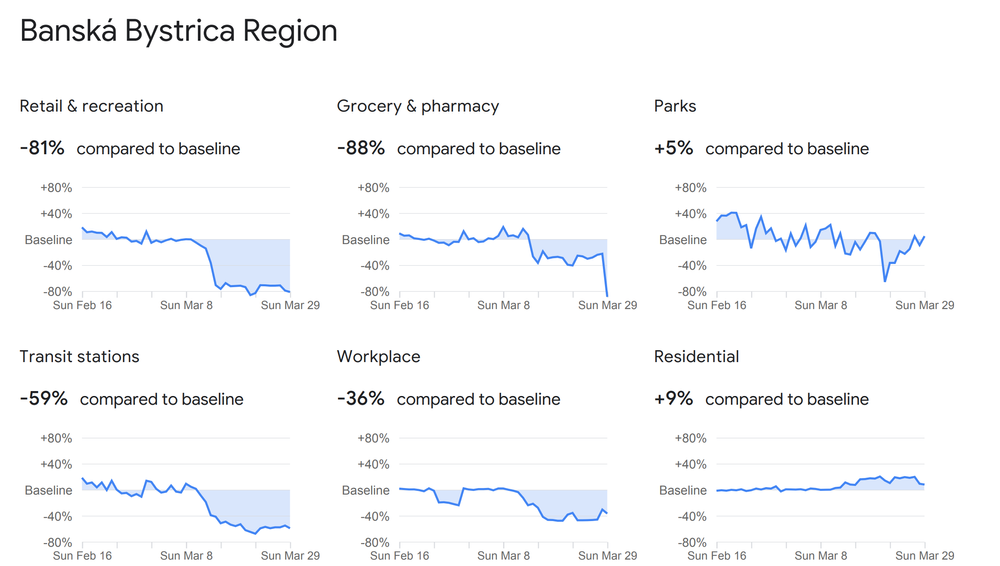Image resolution: width=1000 pixels, height=566 pixels.
Task: Click Sun Feb 16 under Transit chart
Action: [82, 555]
